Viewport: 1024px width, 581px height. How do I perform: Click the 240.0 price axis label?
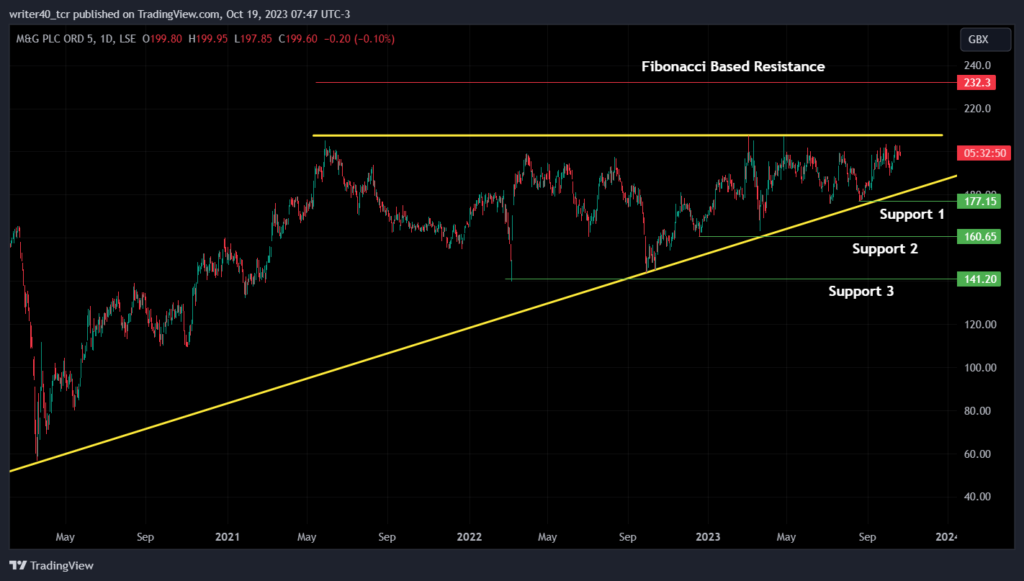(977, 65)
